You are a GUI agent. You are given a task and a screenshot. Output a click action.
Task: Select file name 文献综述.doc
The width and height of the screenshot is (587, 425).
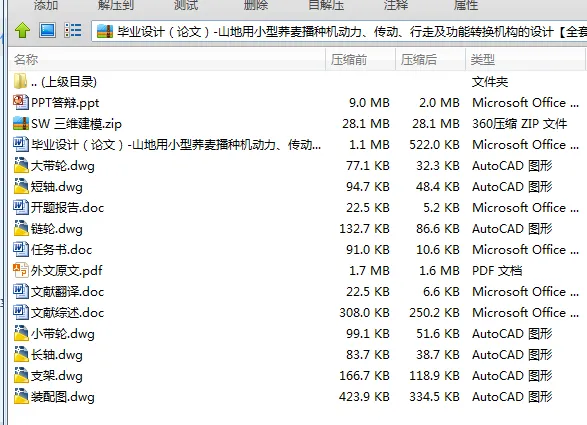[67, 312]
